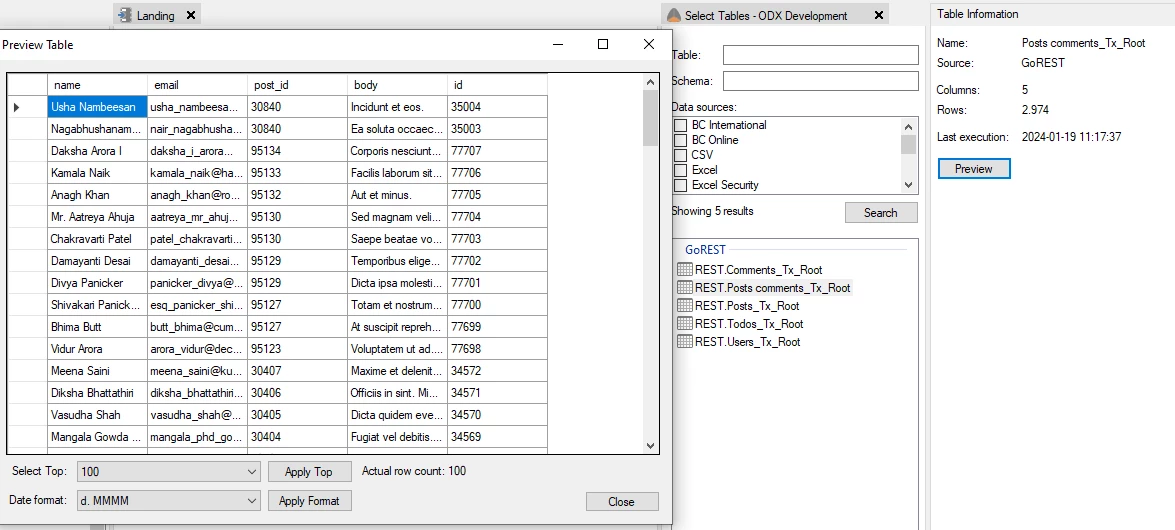1175x530 pixels.
Task: Click the current row indicator arrow
Action: pos(16,107)
